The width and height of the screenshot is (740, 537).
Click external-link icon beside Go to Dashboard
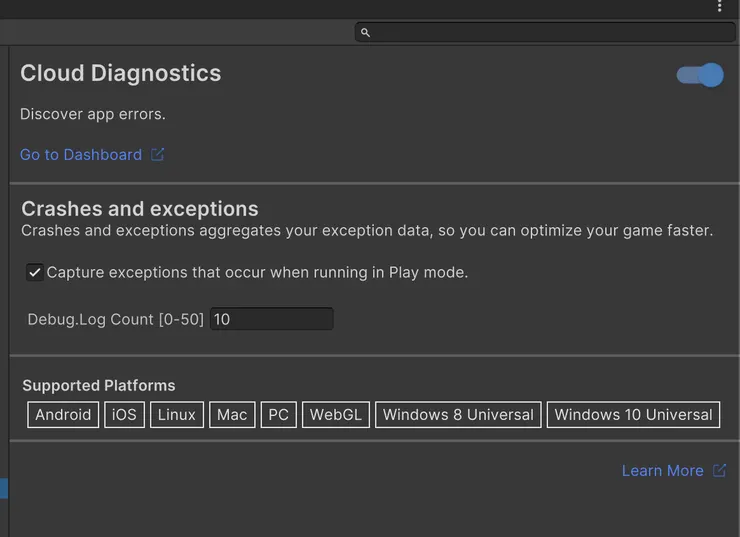pyautogui.click(x=157, y=155)
